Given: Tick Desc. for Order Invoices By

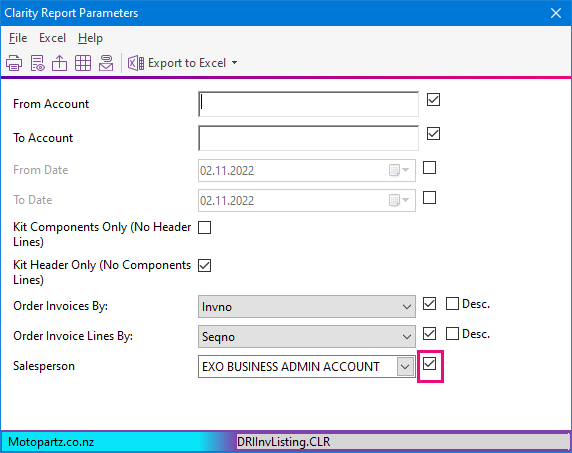Looking at the screenshot, I should (x=452, y=303).
